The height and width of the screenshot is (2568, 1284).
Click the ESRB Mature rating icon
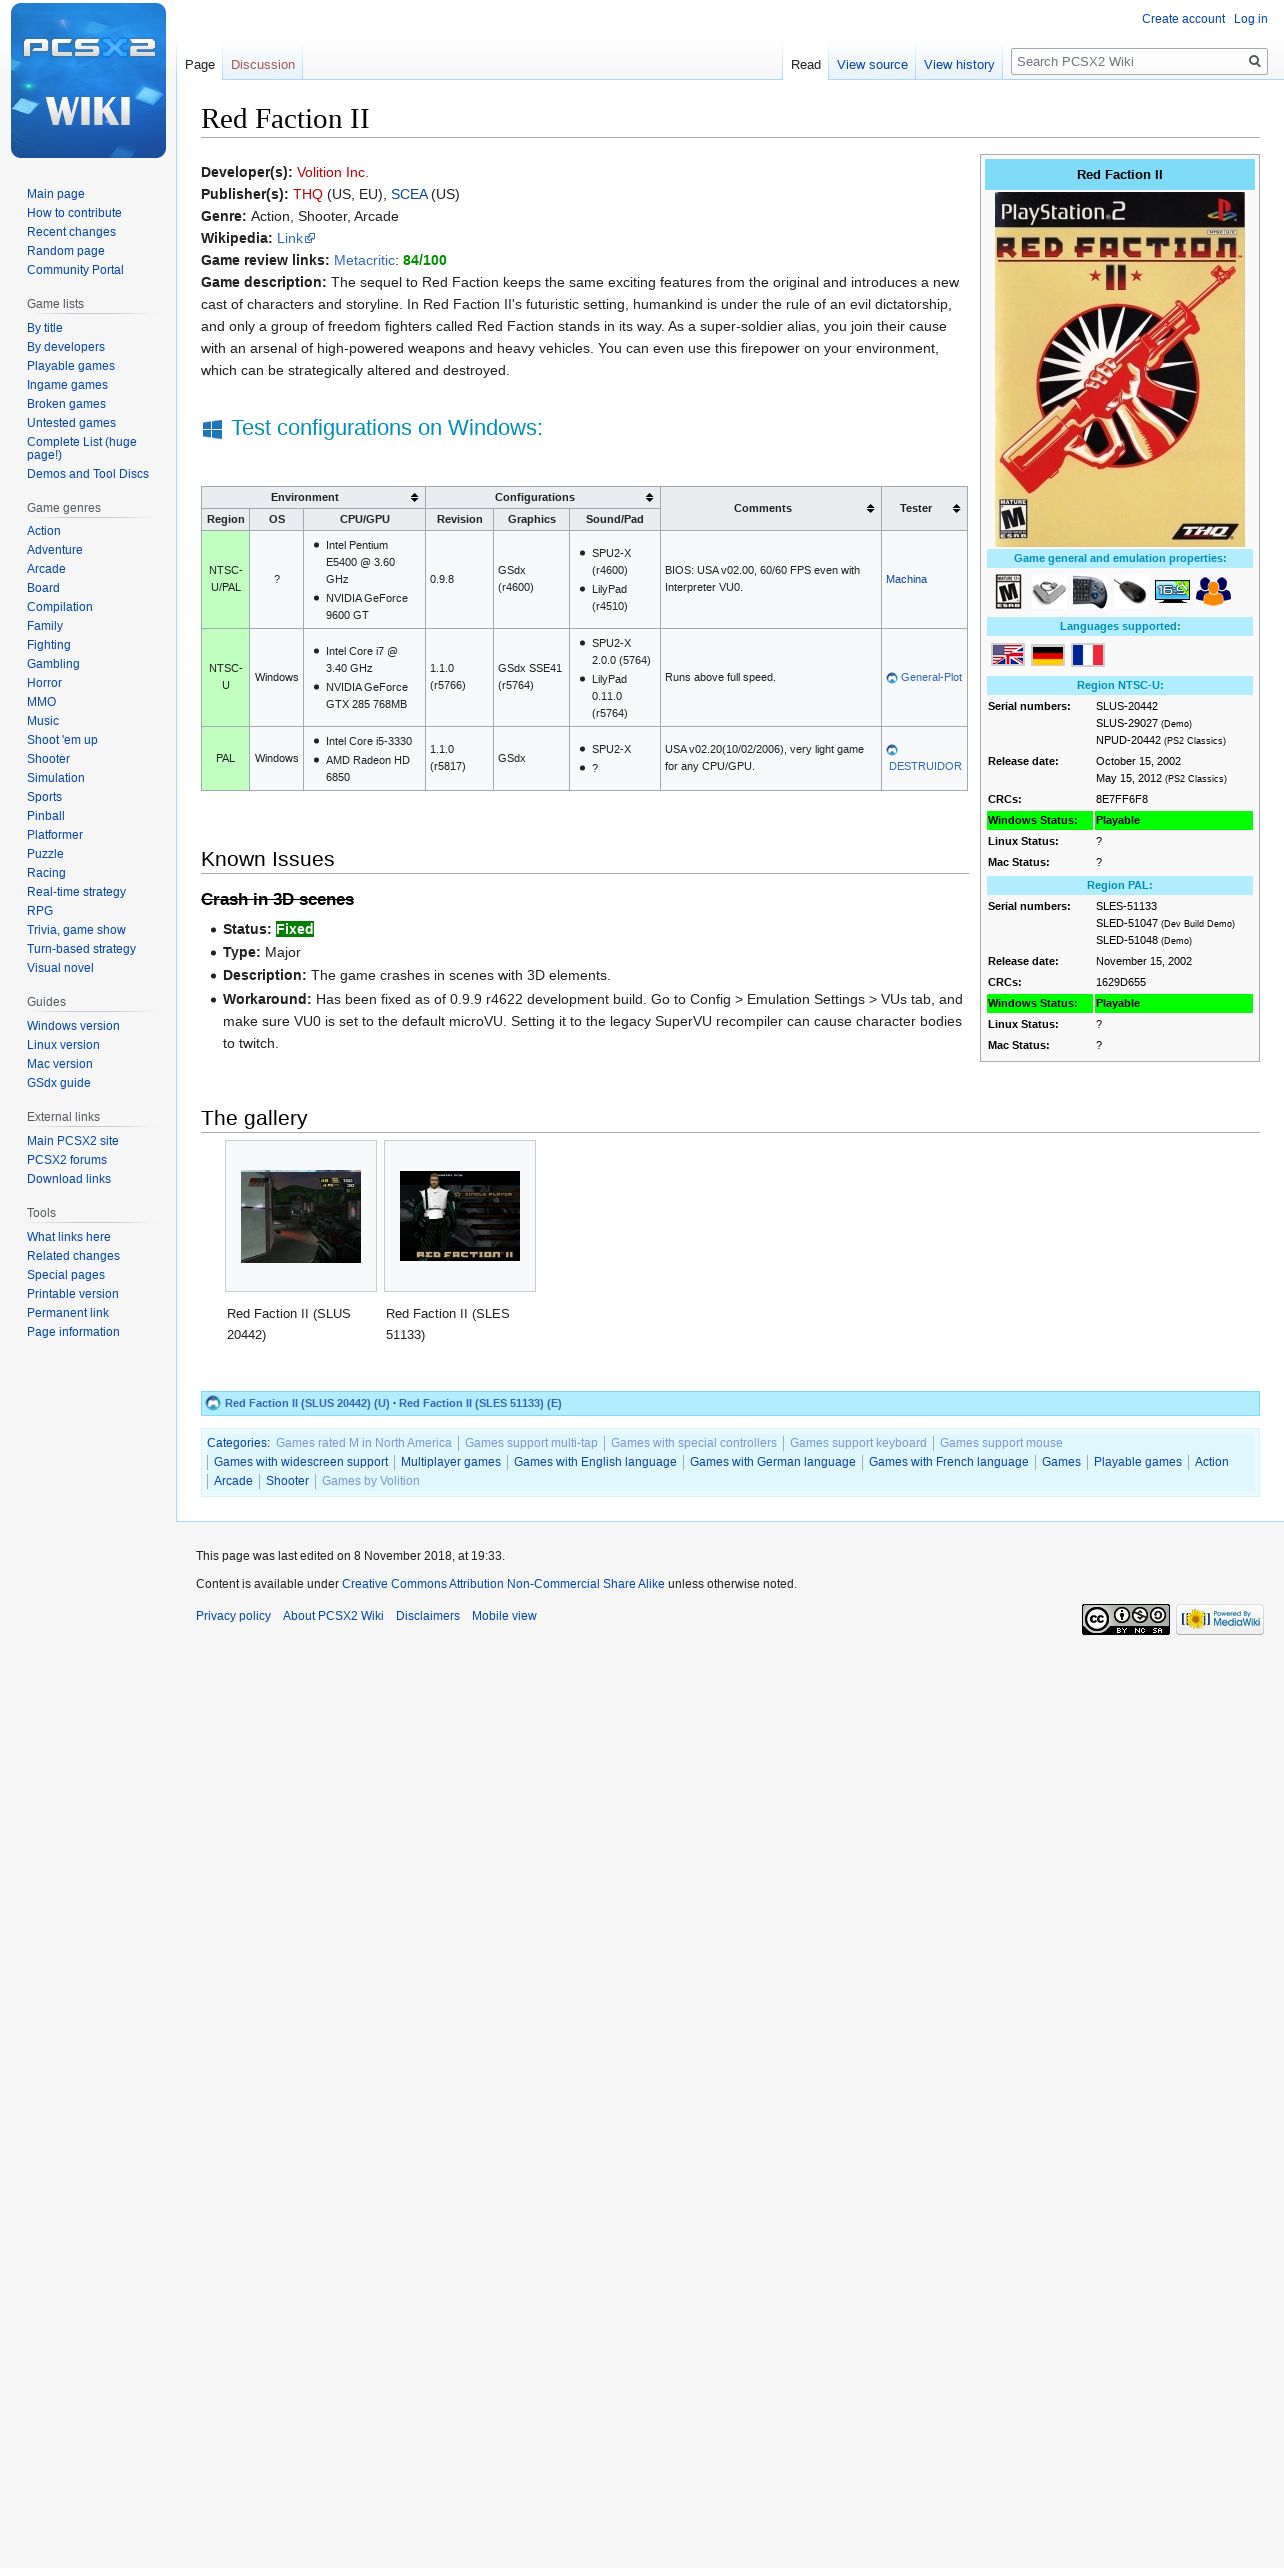(1008, 592)
